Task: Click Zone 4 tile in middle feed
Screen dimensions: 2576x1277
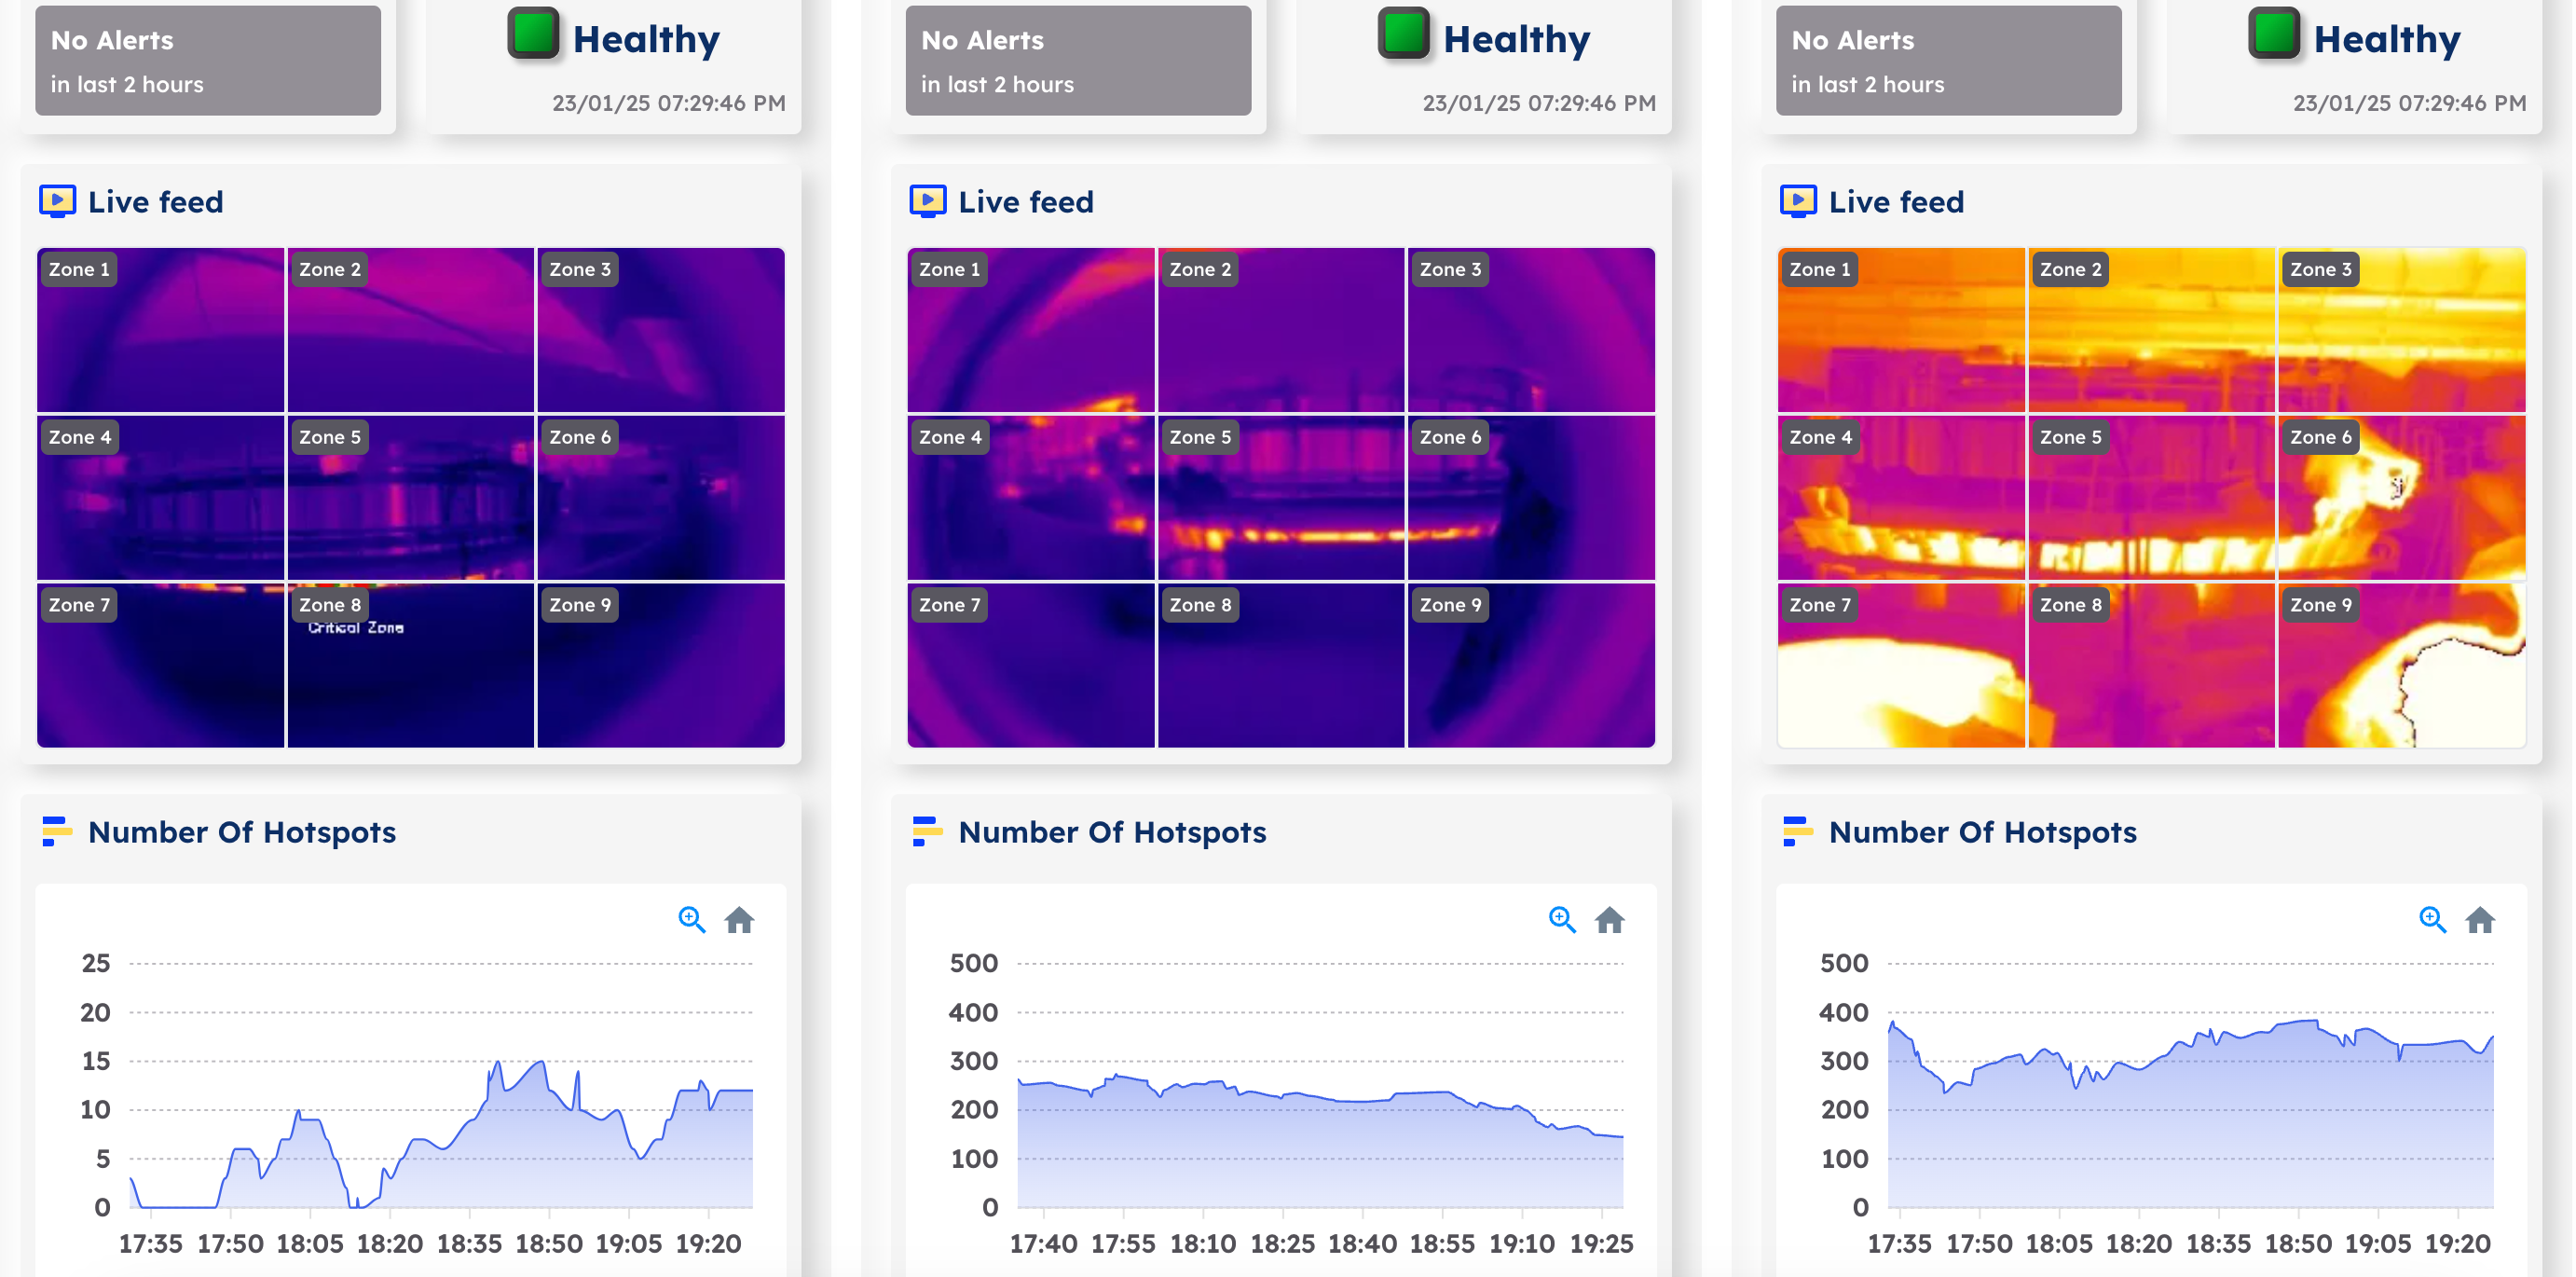Action: pyautogui.click(x=1030, y=497)
